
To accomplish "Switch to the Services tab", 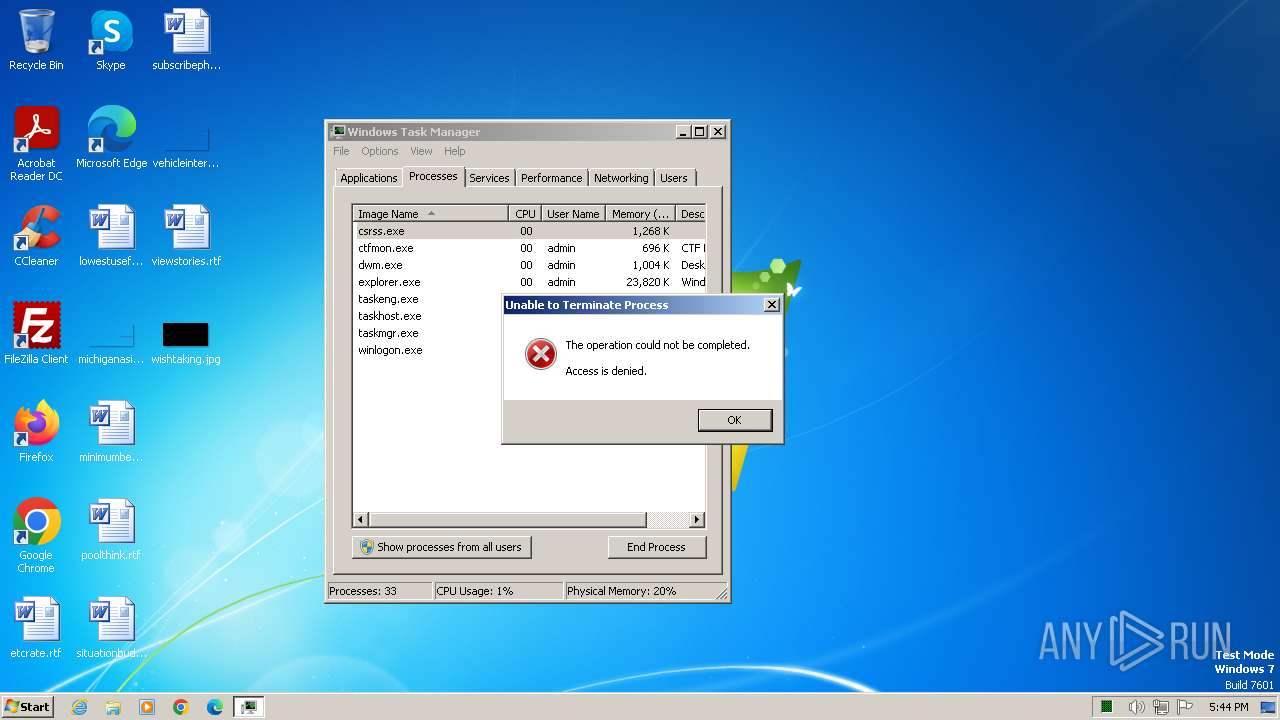I will (489, 178).
